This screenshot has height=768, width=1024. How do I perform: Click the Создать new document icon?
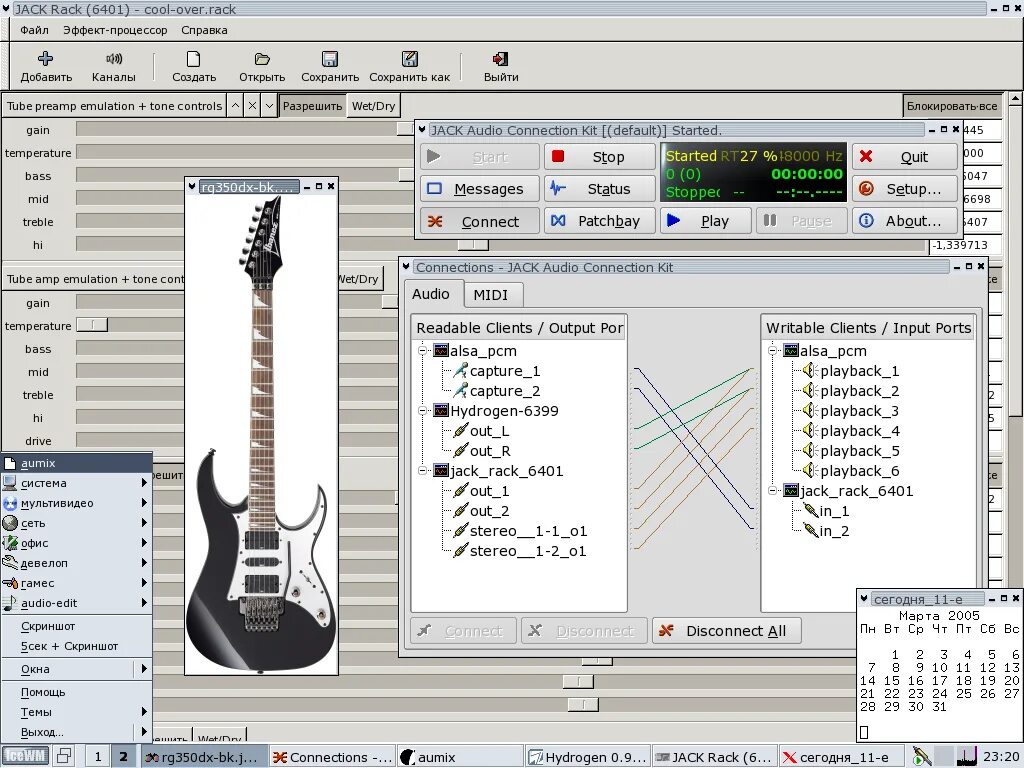coord(193,59)
